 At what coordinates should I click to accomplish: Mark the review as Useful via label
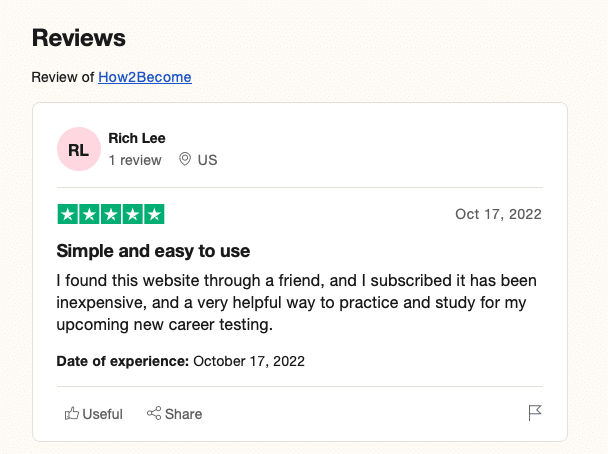pos(102,414)
